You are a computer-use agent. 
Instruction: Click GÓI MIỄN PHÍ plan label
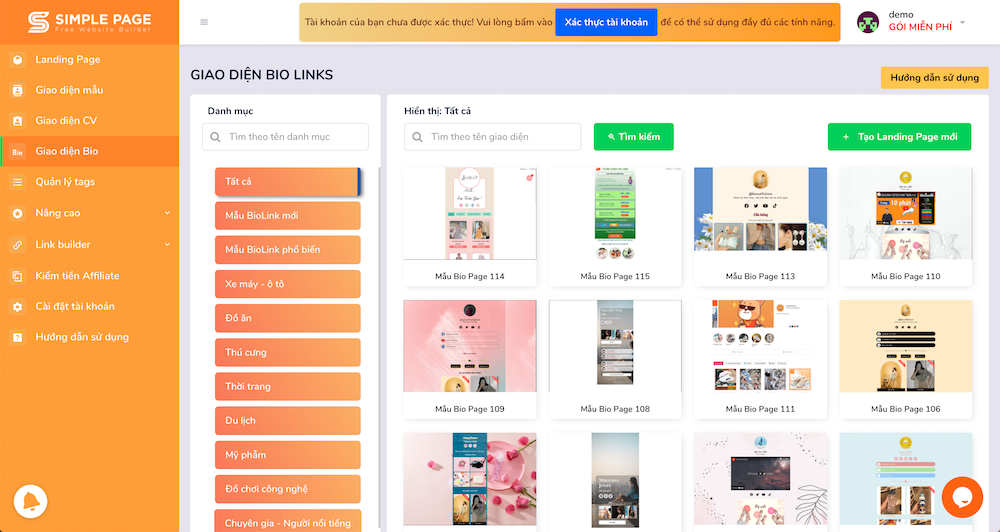[x=920, y=27]
